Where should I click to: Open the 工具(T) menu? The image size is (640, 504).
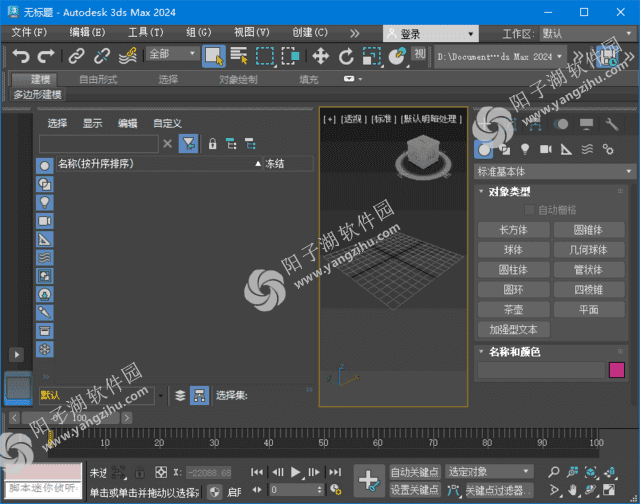(x=145, y=32)
